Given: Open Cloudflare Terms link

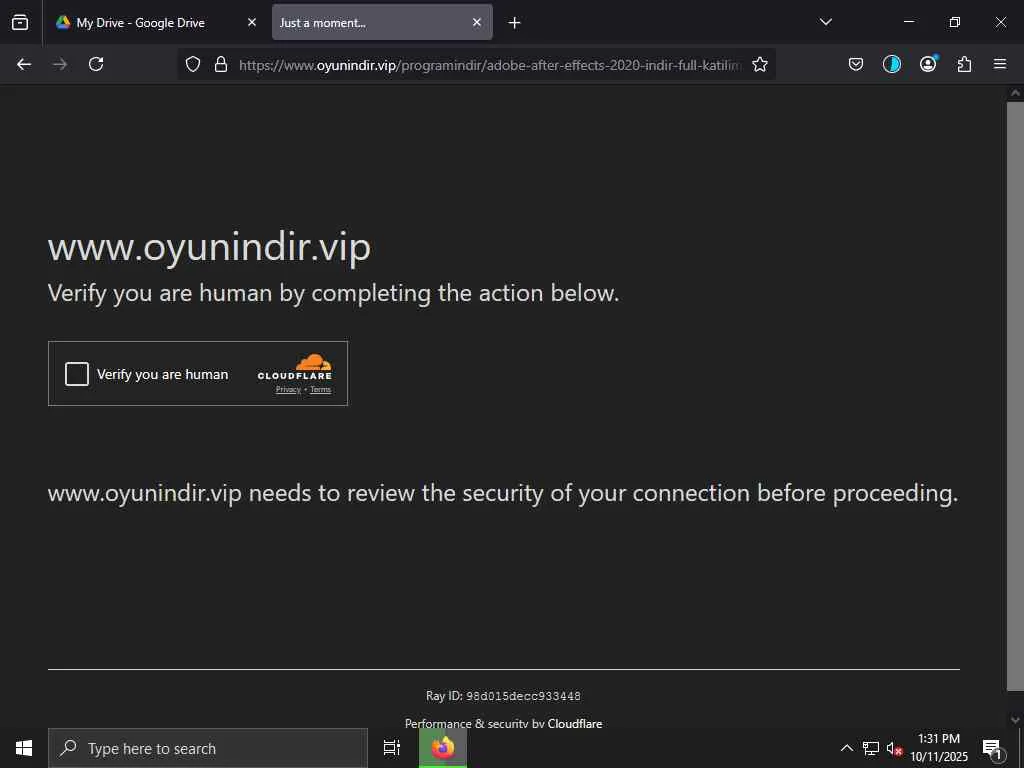Looking at the screenshot, I should 320,389.
